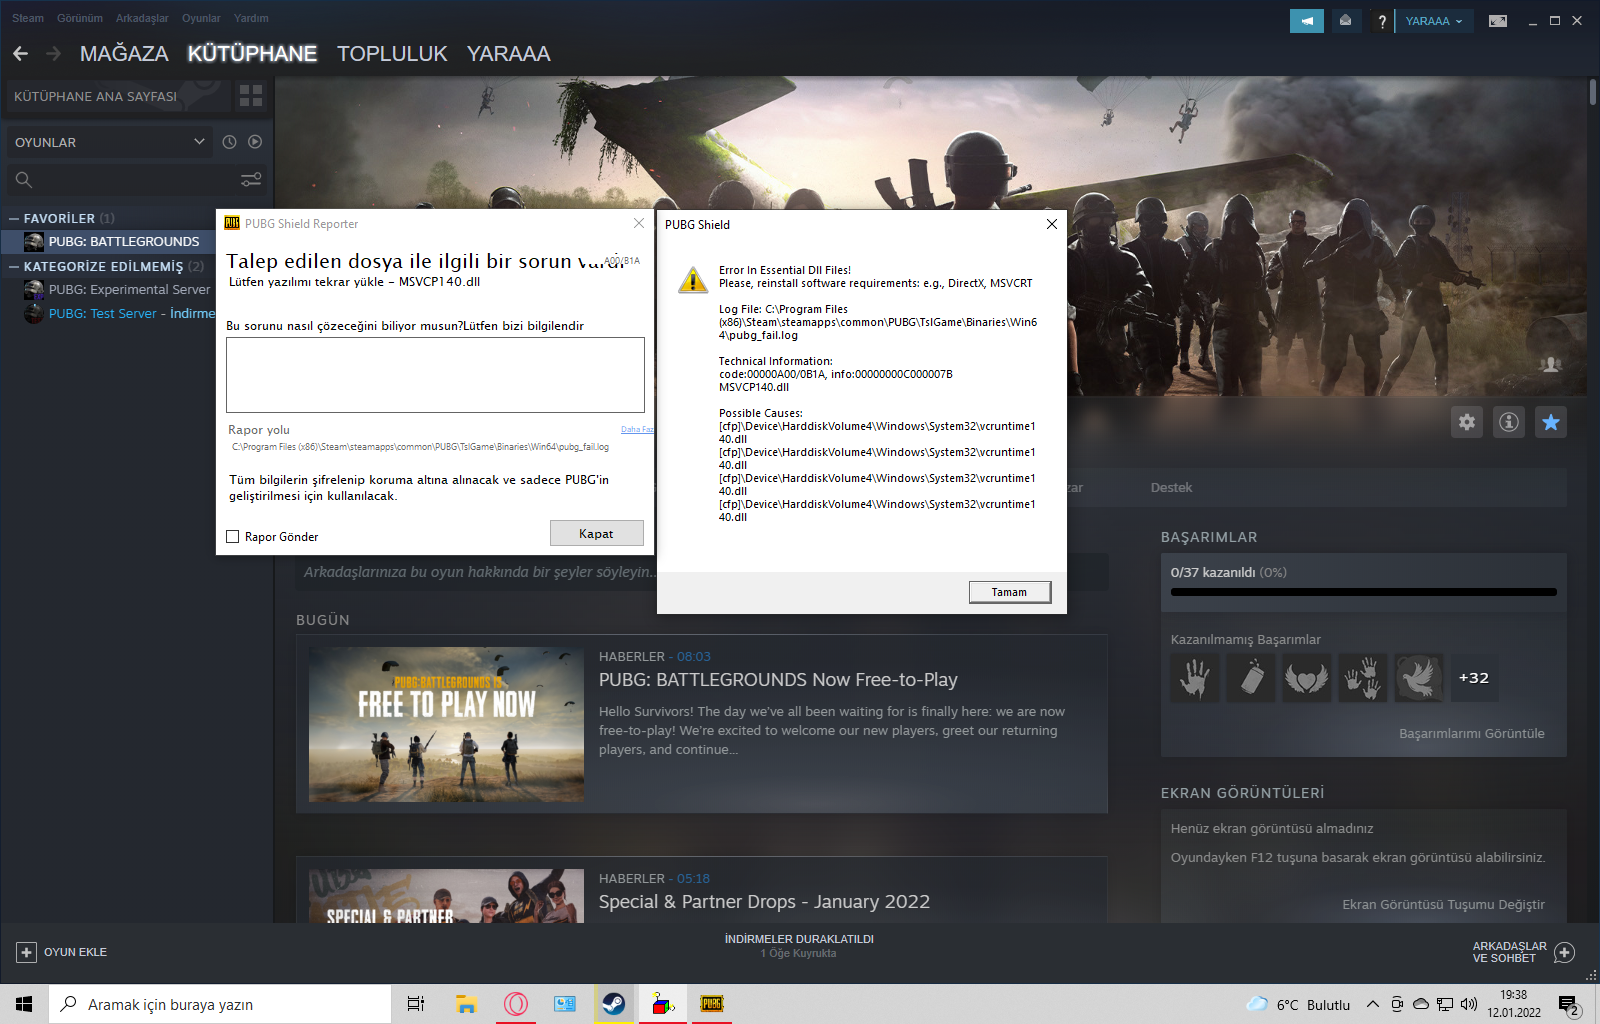Switch library to grid view icon

pos(251,96)
